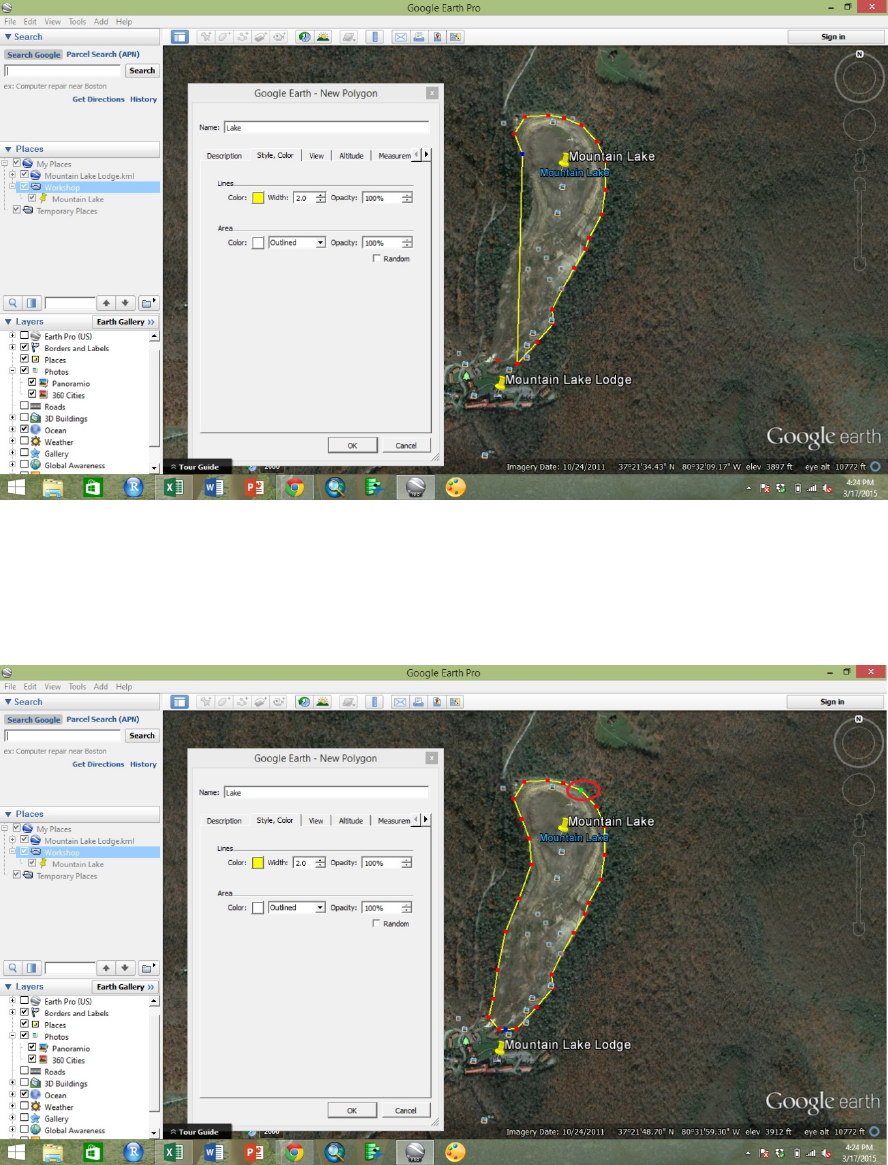Click Search button in top screenshot
This screenshot has height=1165, width=888.
tap(142, 71)
